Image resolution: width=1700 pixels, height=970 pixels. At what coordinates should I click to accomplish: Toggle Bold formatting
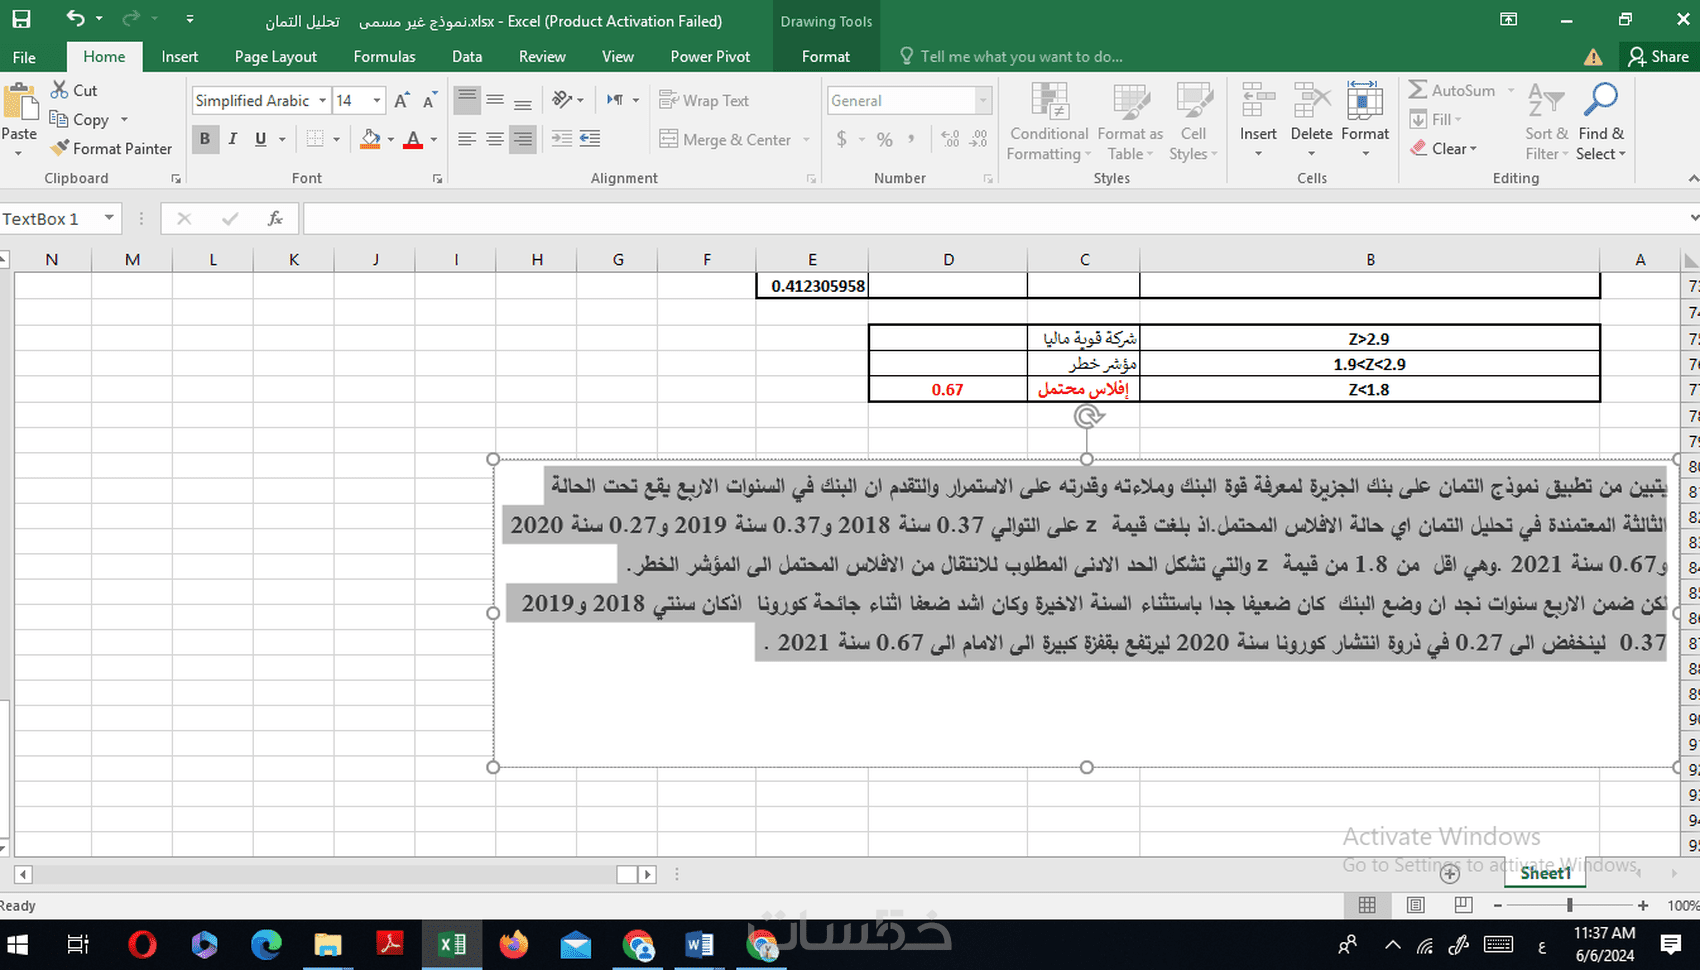pos(204,139)
